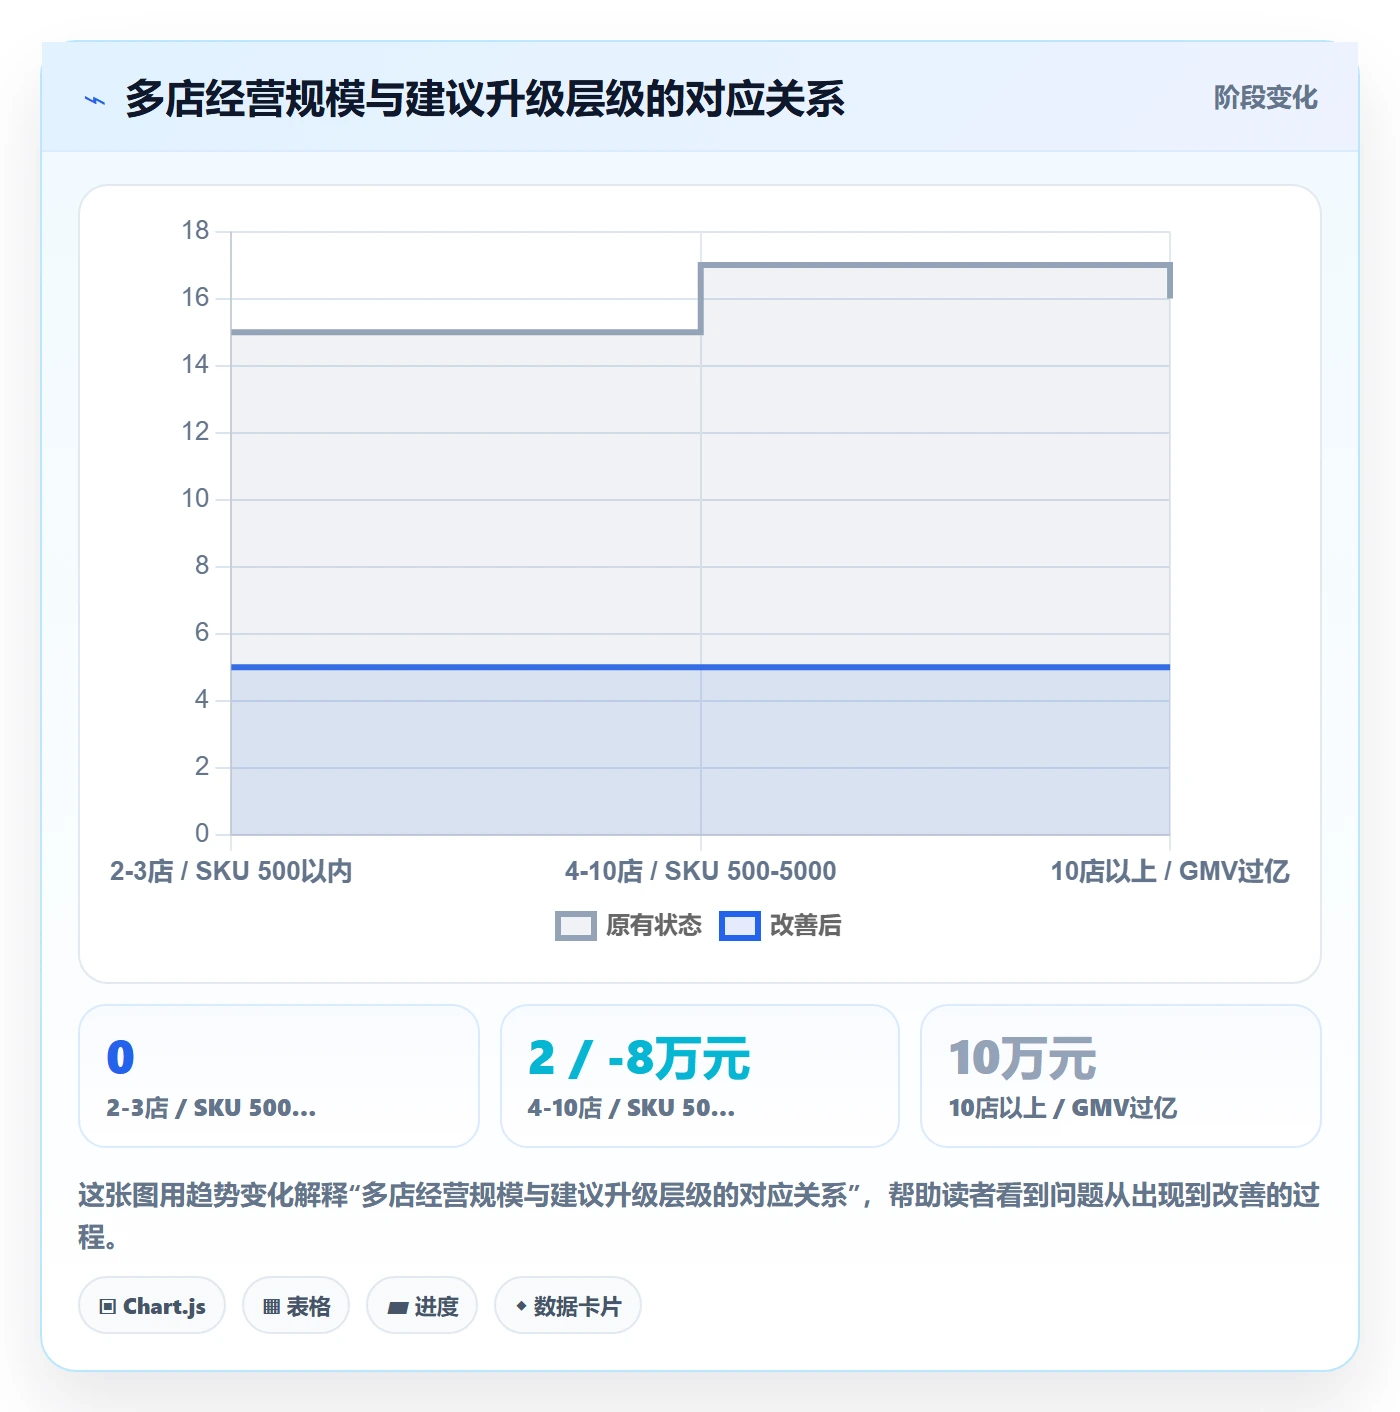The height and width of the screenshot is (1412, 1400).
Task: Open the card showing 2 / -8万元
Action: [x=700, y=1076]
